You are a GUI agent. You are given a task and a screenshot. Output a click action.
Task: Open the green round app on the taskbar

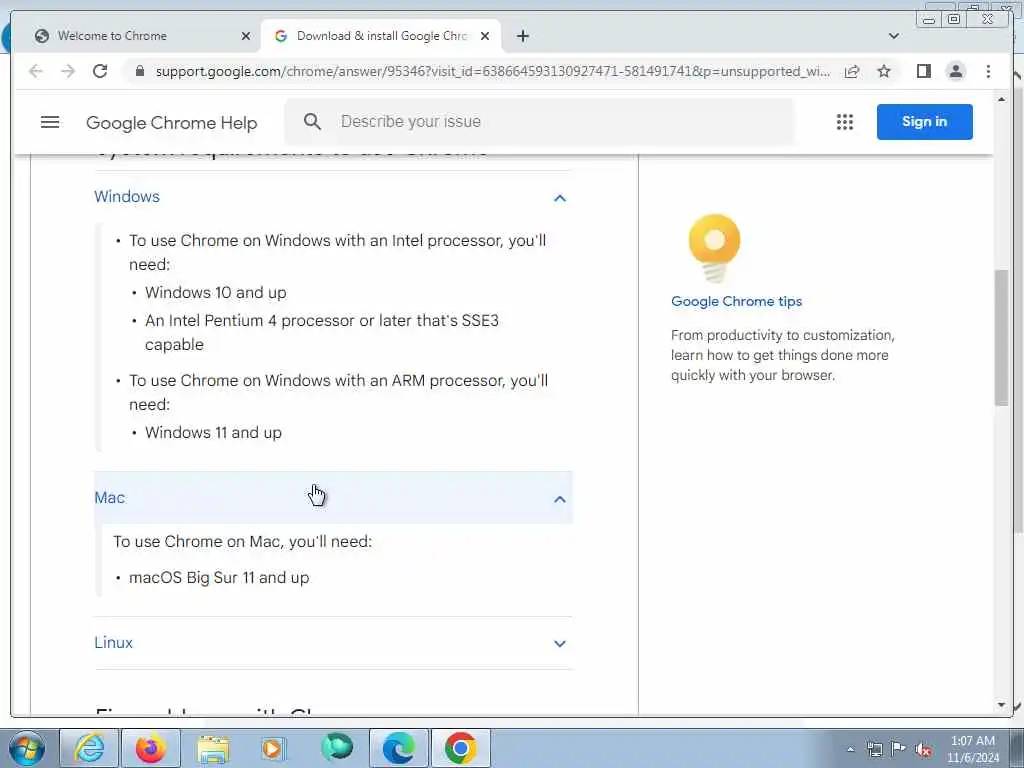(x=337, y=748)
